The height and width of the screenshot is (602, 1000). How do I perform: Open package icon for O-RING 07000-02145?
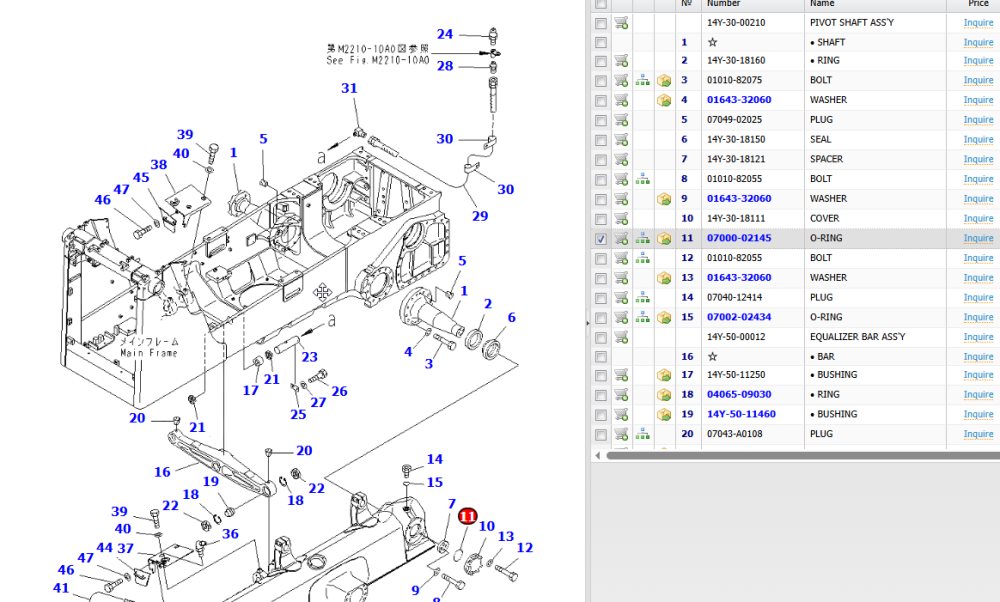(x=664, y=239)
